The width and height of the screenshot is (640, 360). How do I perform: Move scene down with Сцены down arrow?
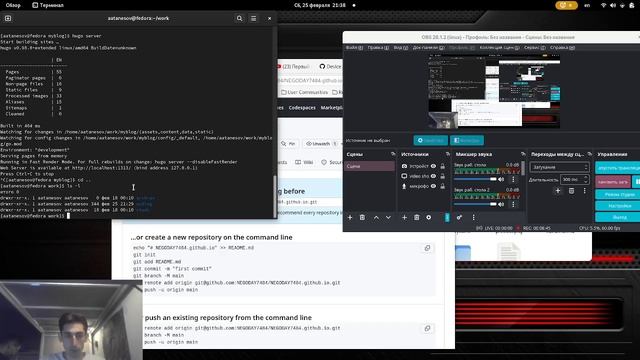click(x=388, y=218)
